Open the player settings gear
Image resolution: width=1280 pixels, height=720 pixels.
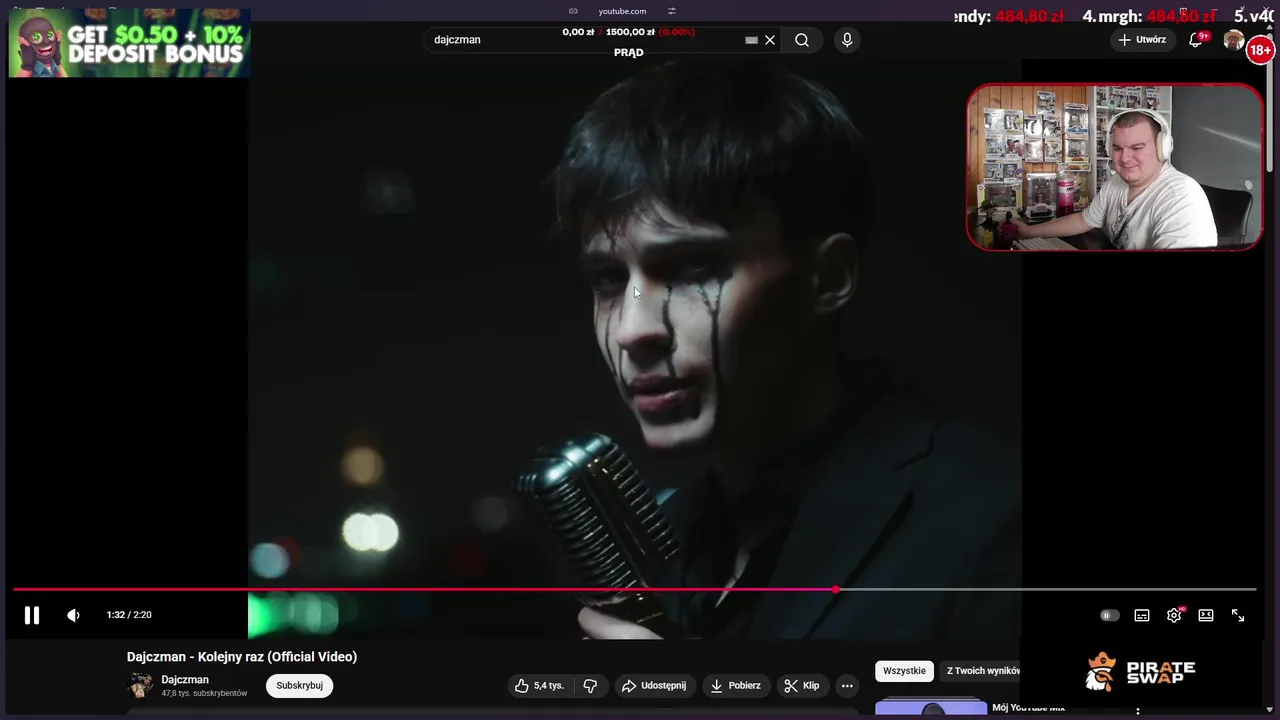(1174, 615)
